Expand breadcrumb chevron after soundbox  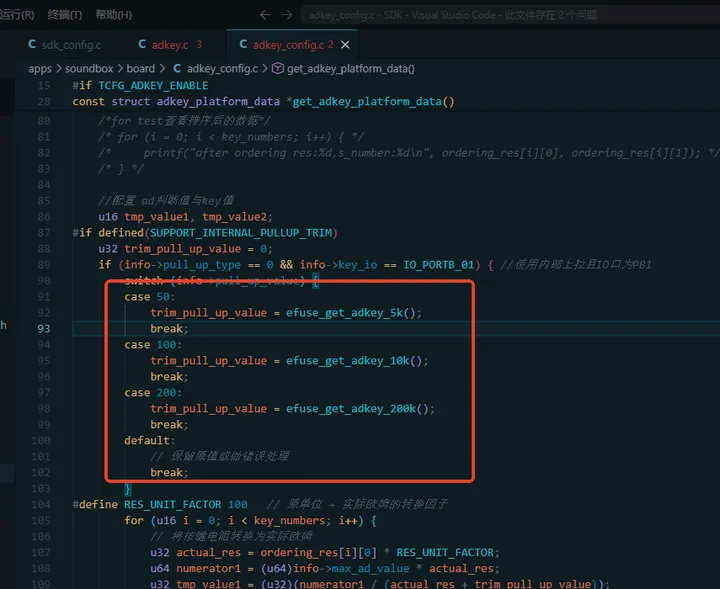click(x=120, y=69)
